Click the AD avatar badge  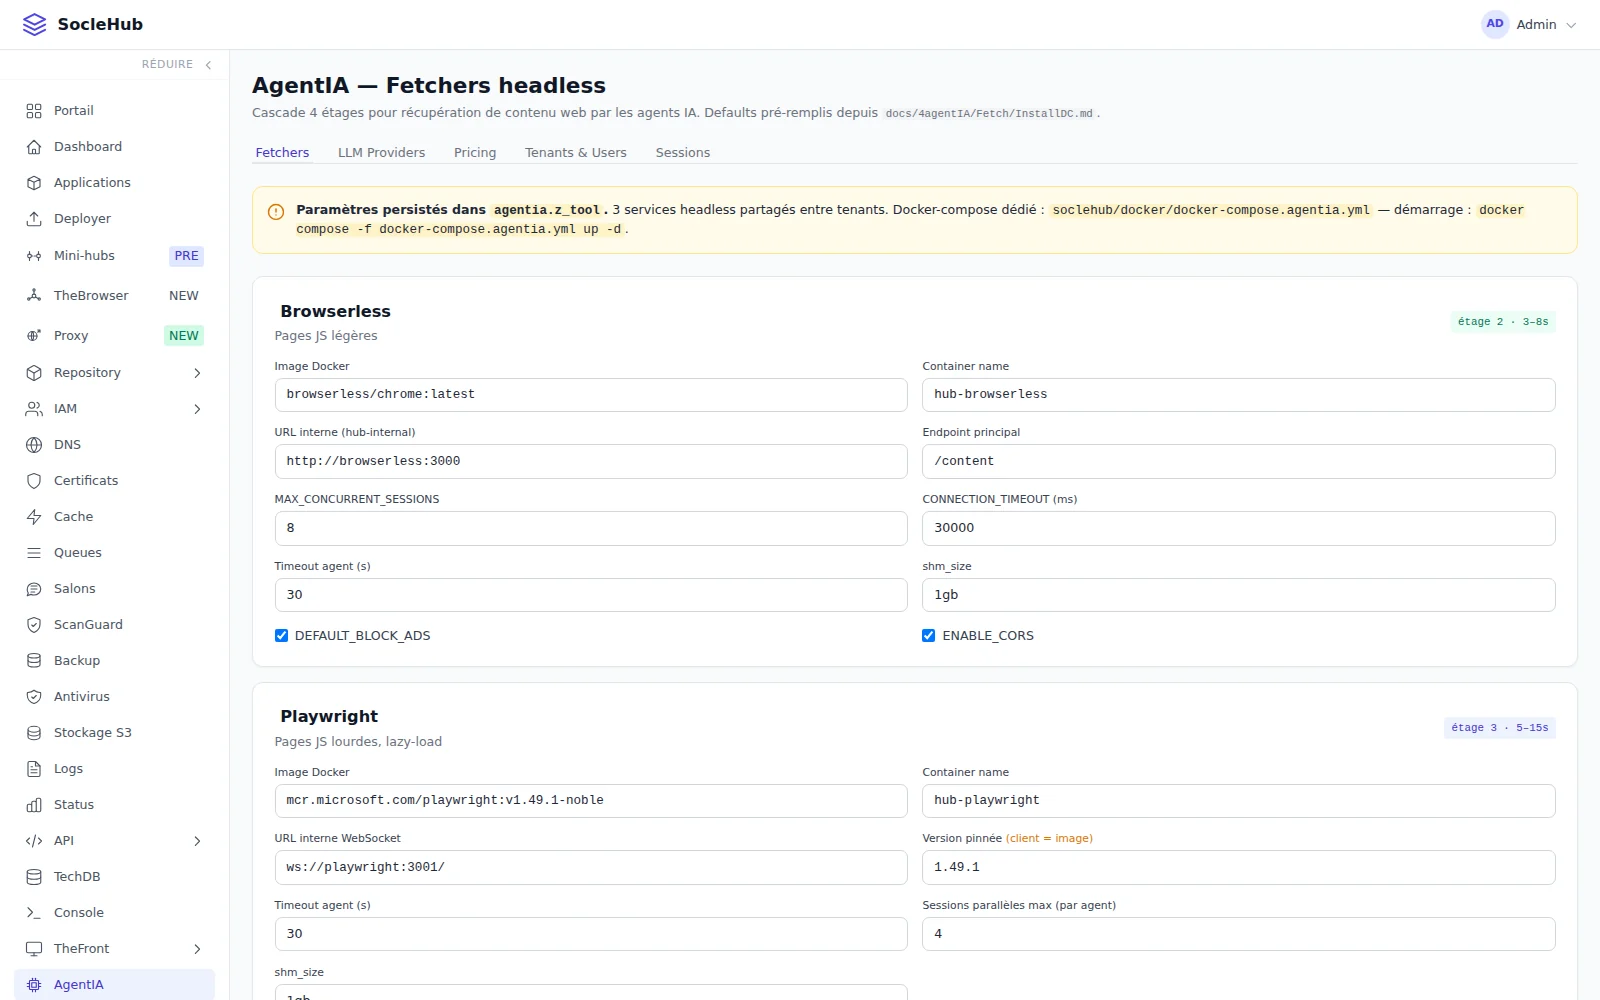[x=1495, y=24]
